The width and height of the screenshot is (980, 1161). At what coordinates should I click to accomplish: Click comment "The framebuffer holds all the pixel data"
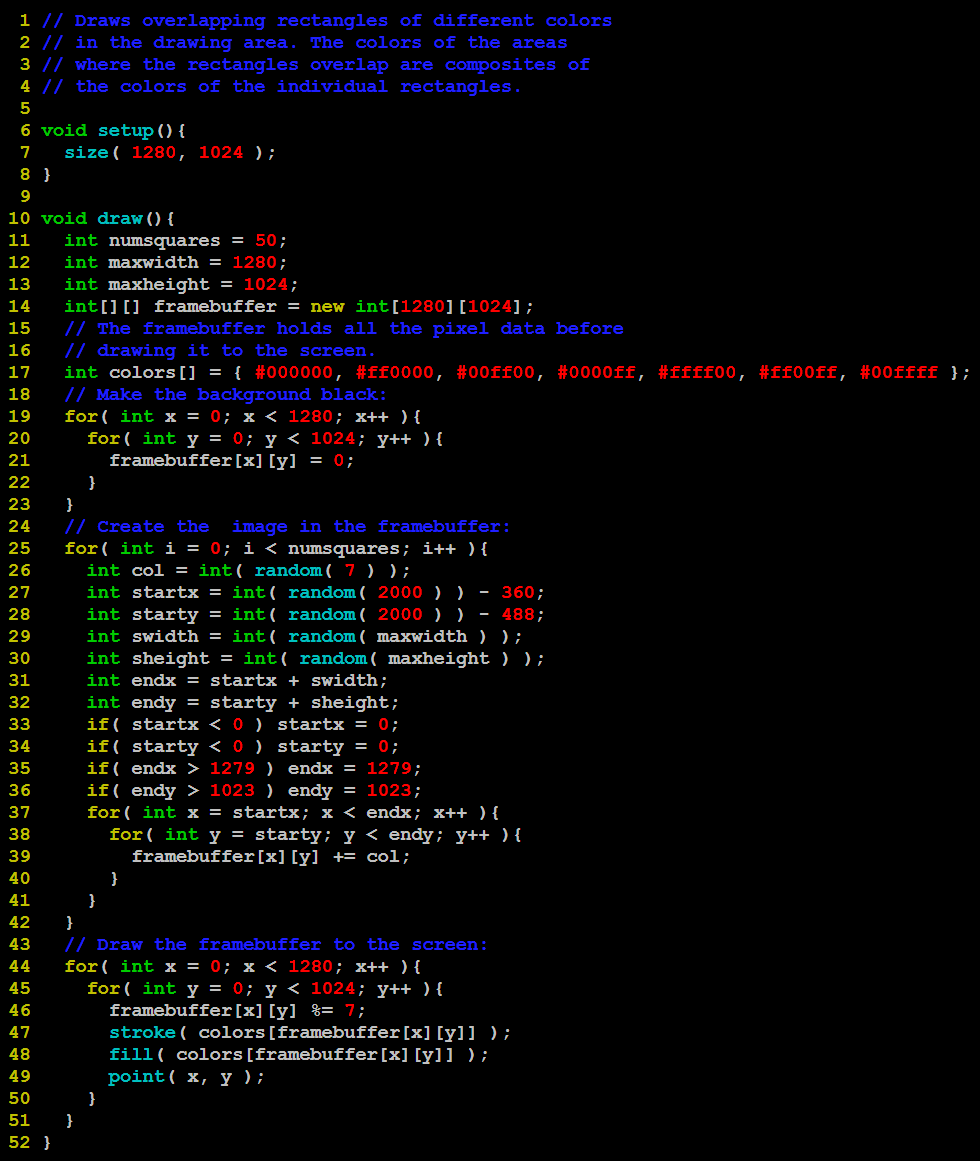pos(320,329)
